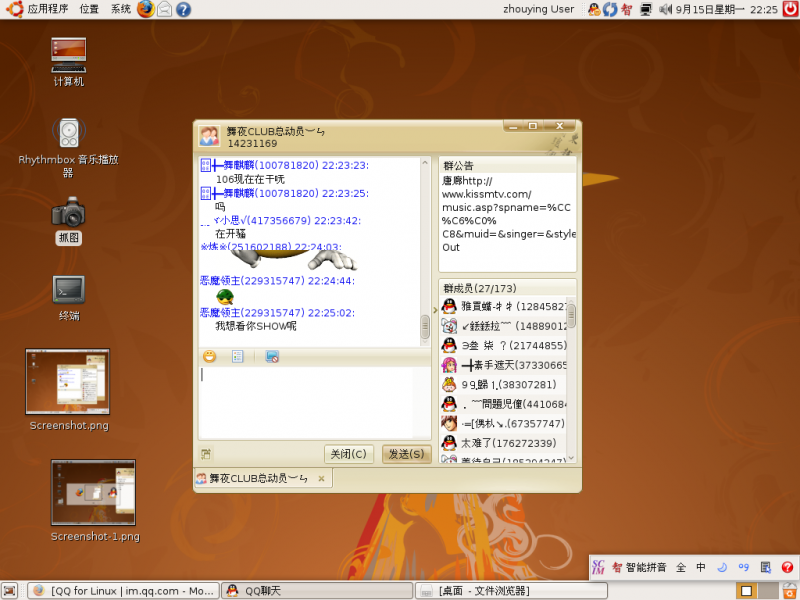Switch to the second workspace in pager
The image size is (800, 600).
[x=767, y=591]
